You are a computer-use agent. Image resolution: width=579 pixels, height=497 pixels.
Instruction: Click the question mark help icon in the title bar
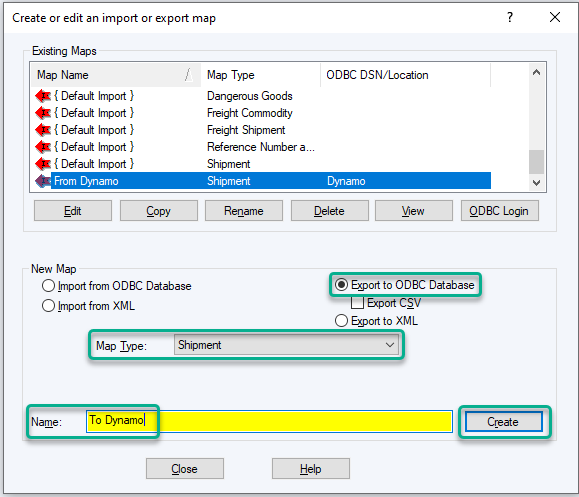[510, 17]
